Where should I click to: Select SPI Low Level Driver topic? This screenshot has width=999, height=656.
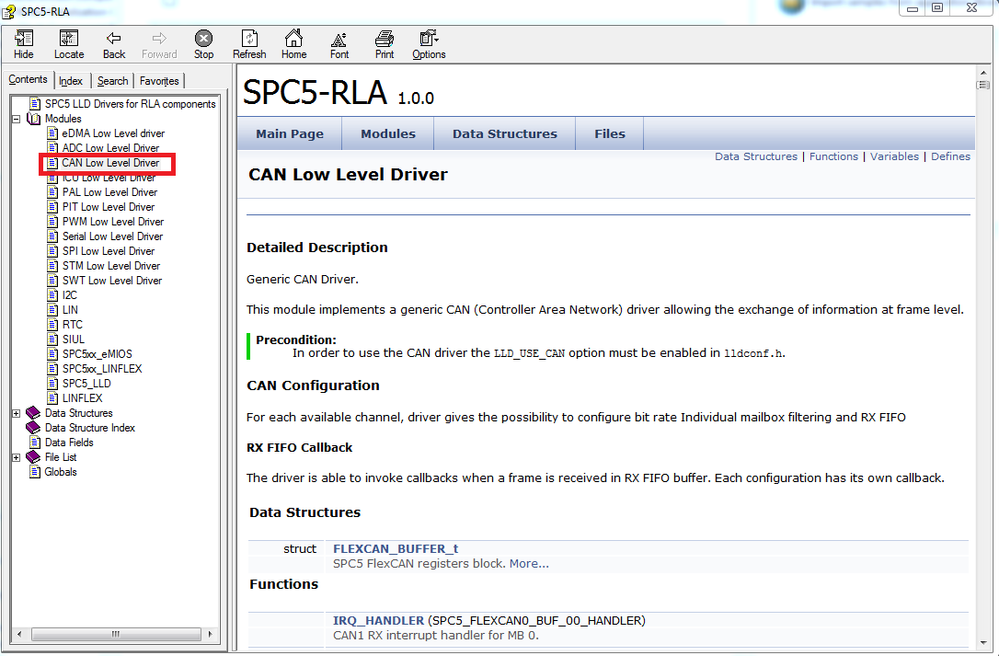click(x=108, y=251)
